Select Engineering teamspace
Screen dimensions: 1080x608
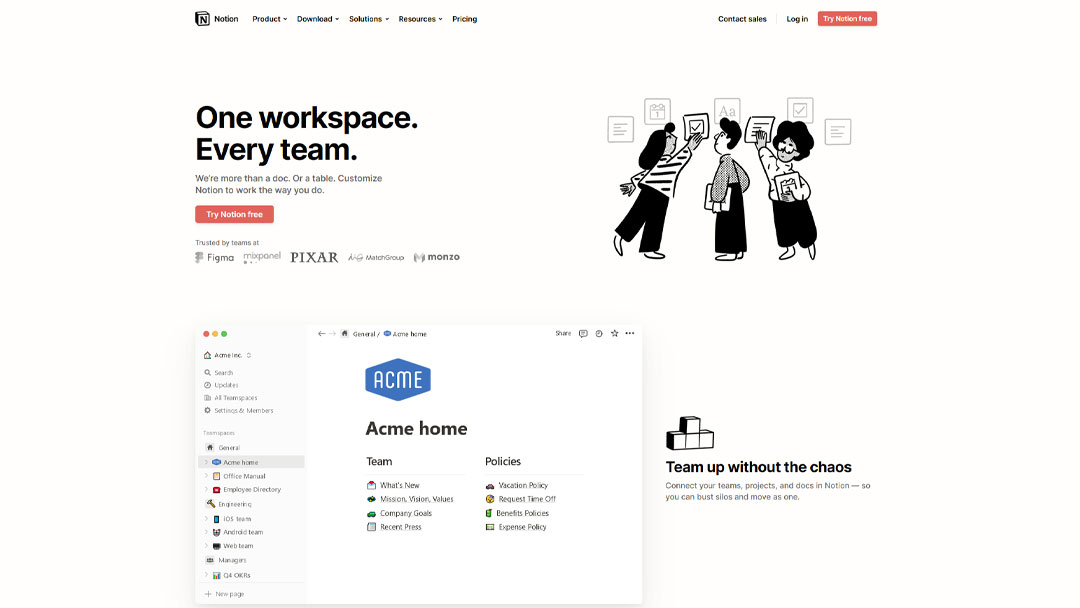(x=229, y=504)
